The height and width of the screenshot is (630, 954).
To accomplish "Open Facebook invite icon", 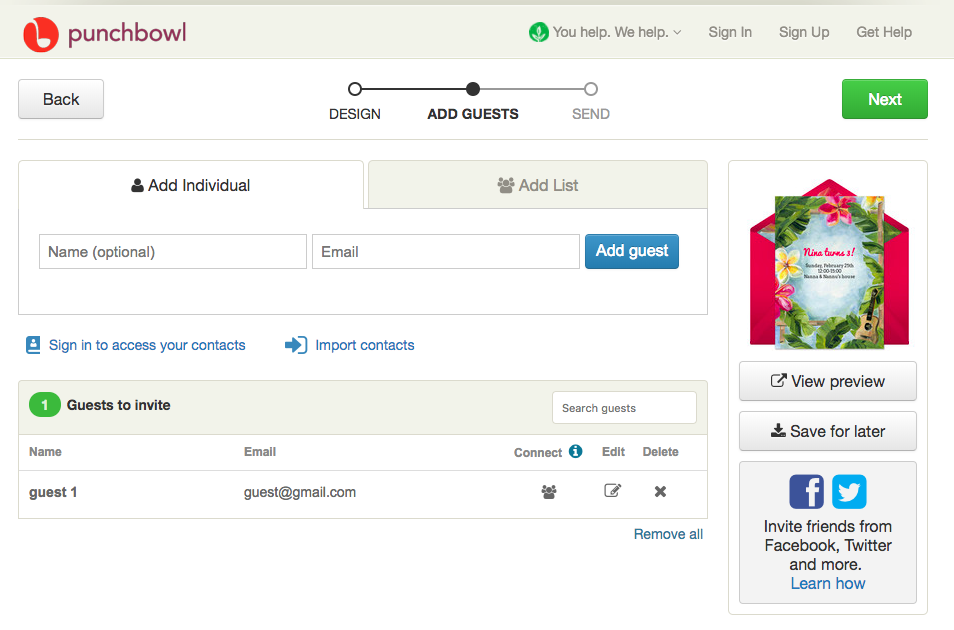I will point(807,491).
